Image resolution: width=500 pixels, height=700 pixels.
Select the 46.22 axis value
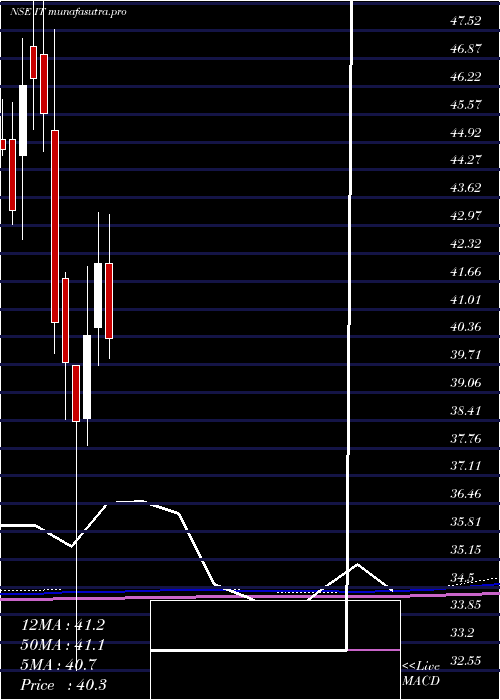[465, 76]
